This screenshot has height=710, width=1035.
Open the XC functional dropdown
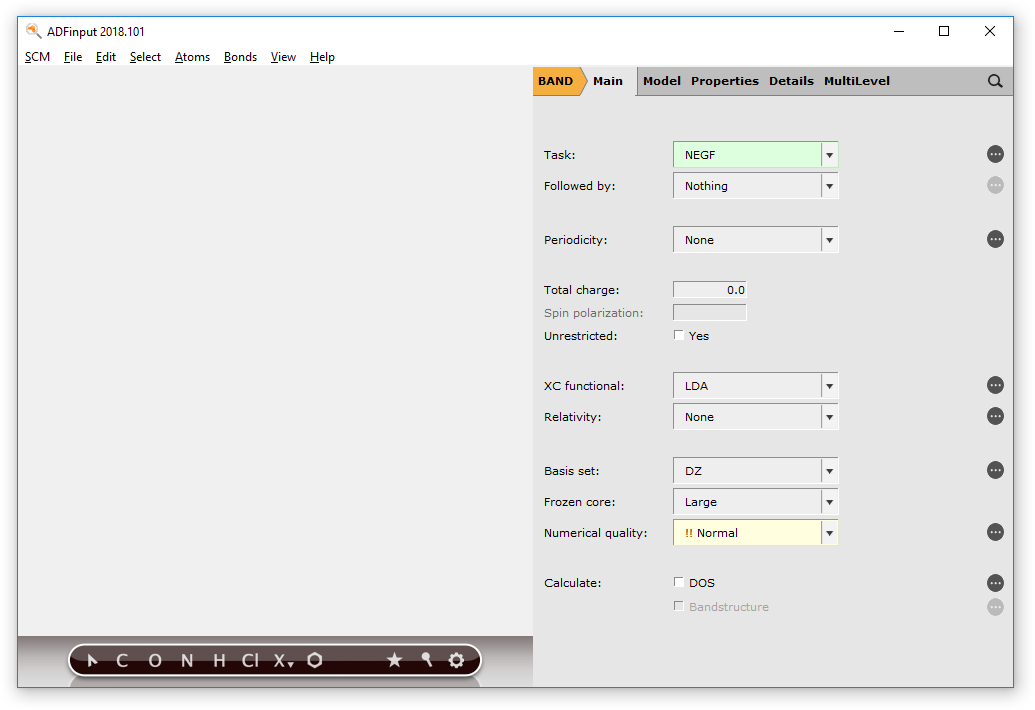pyautogui.click(x=755, y=386)
